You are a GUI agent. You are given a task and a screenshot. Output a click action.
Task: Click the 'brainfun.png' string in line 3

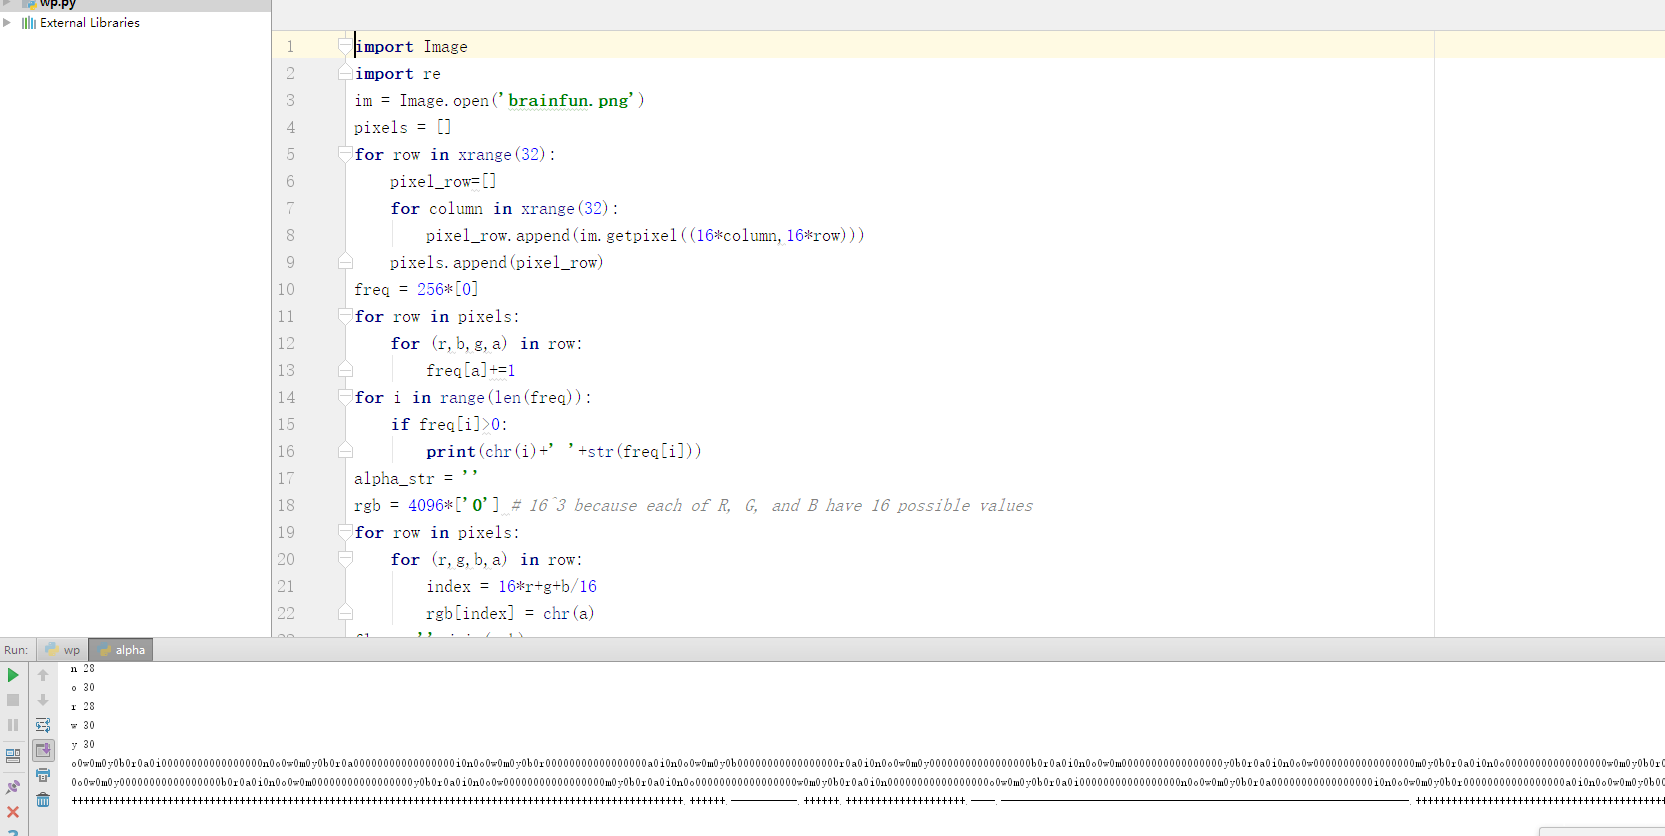570,100
